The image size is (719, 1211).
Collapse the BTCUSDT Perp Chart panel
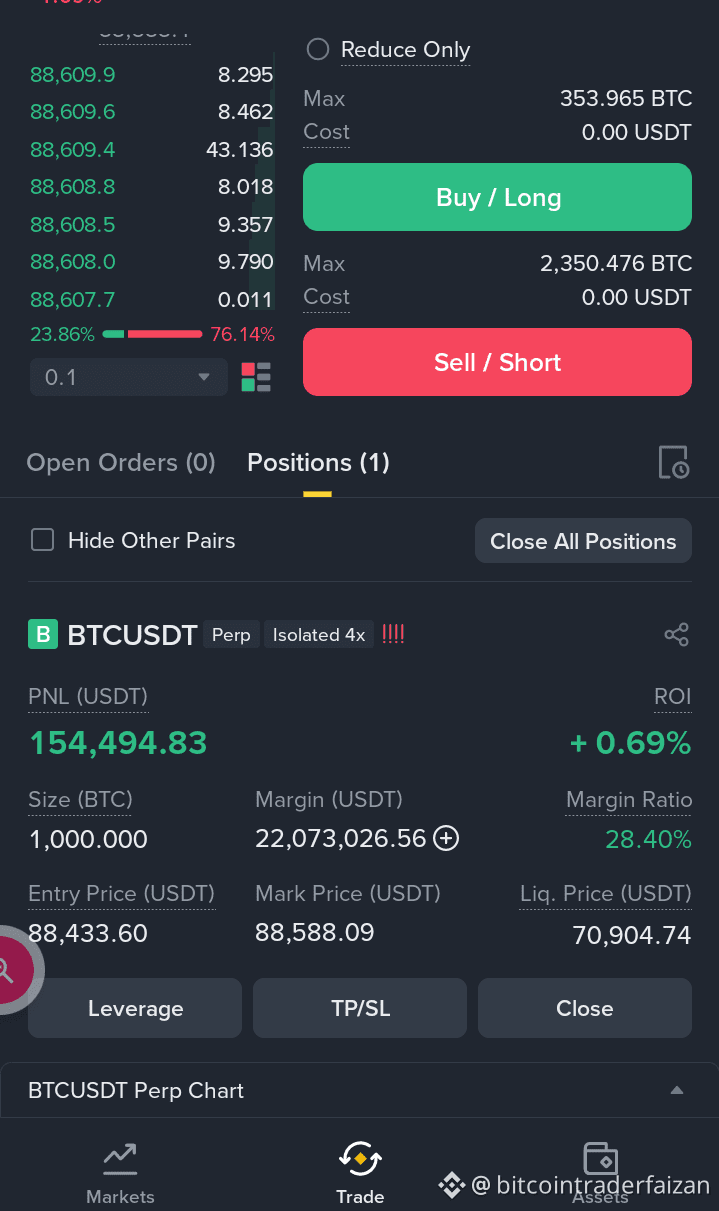point(677,1090)
